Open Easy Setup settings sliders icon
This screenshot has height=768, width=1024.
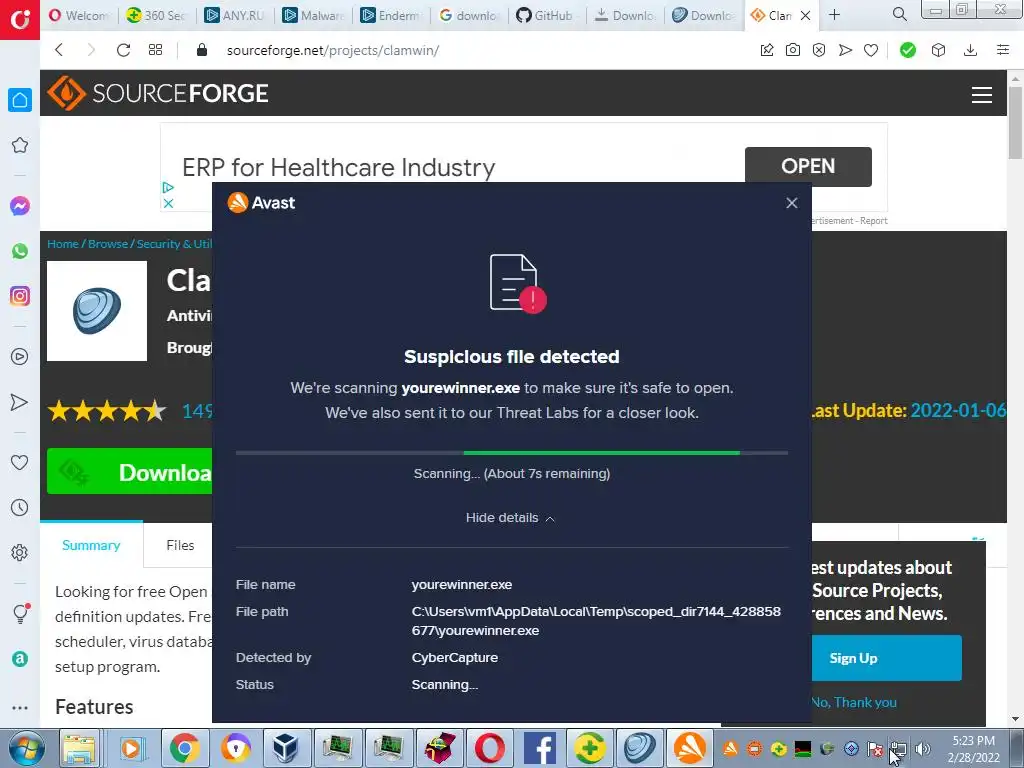point(1002,50)
